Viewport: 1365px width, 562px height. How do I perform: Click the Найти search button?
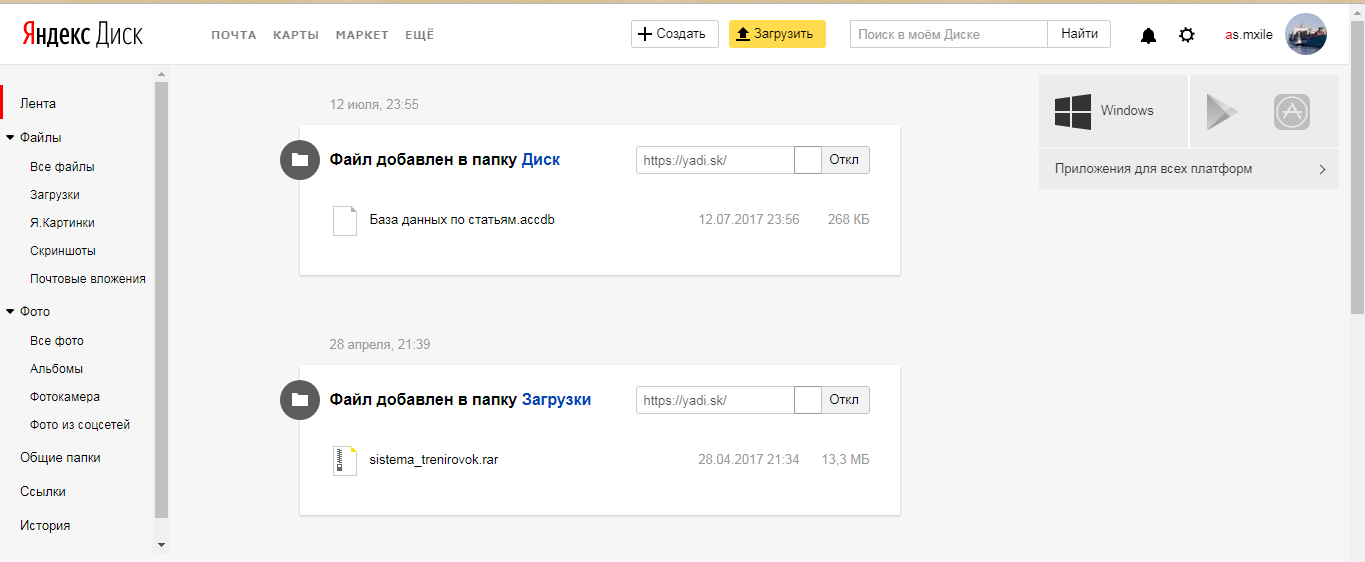pos(1079,34)
